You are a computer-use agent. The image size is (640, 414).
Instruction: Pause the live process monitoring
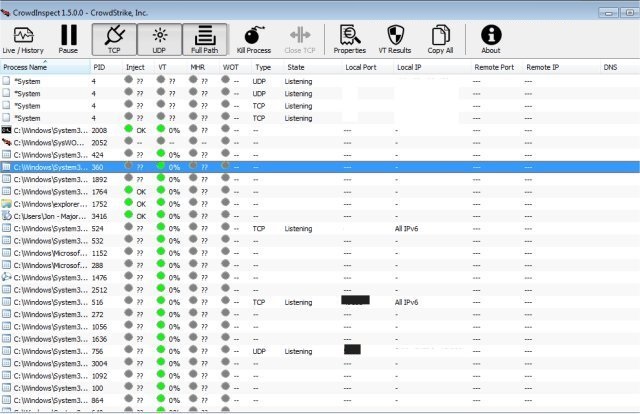pos(68,40)
